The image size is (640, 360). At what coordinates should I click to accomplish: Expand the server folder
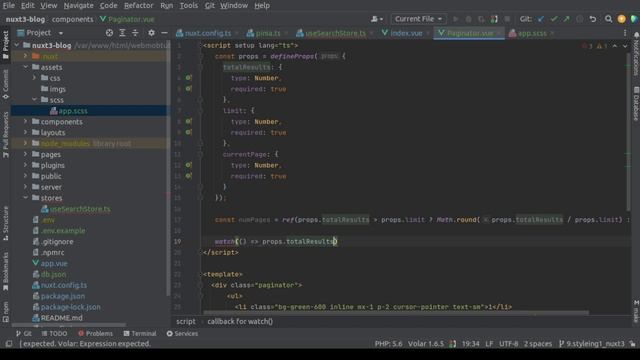click(26, 187)
